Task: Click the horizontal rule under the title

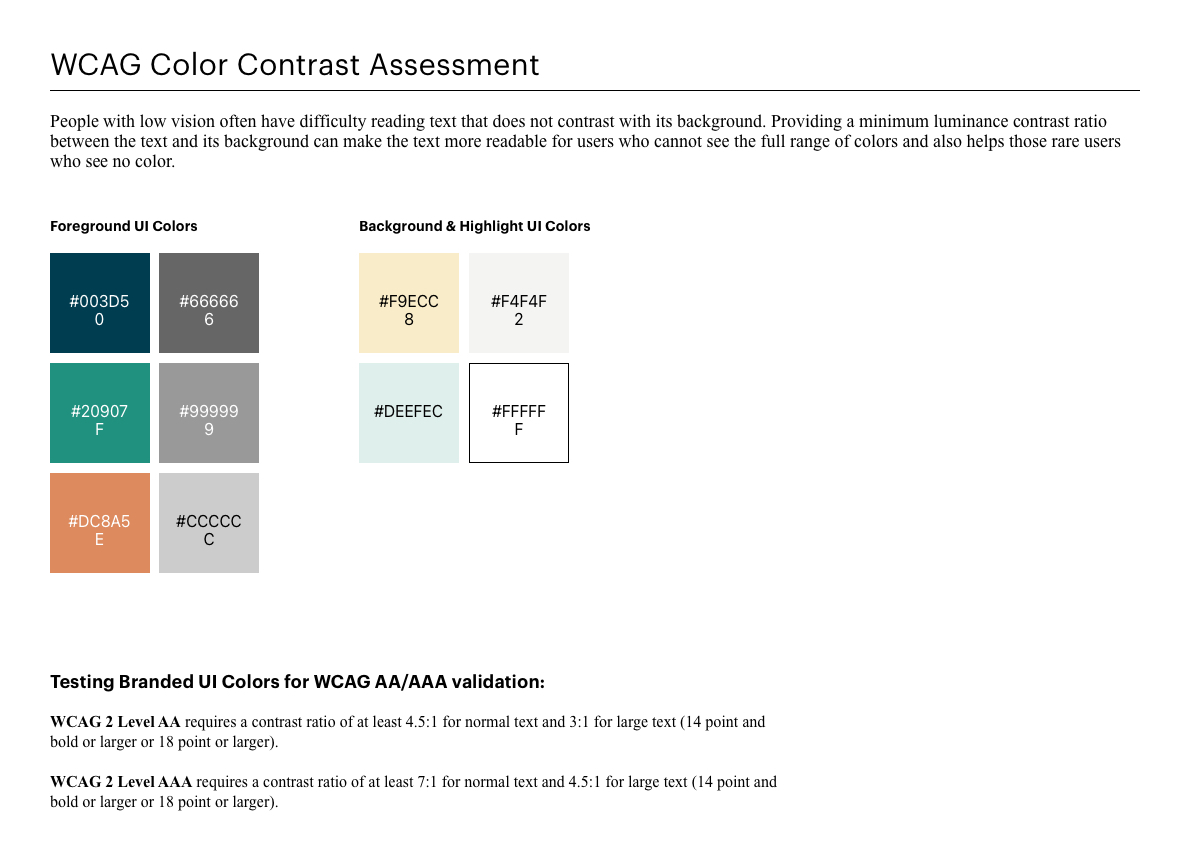Action: pyautogui.click(x=595, y=90)
